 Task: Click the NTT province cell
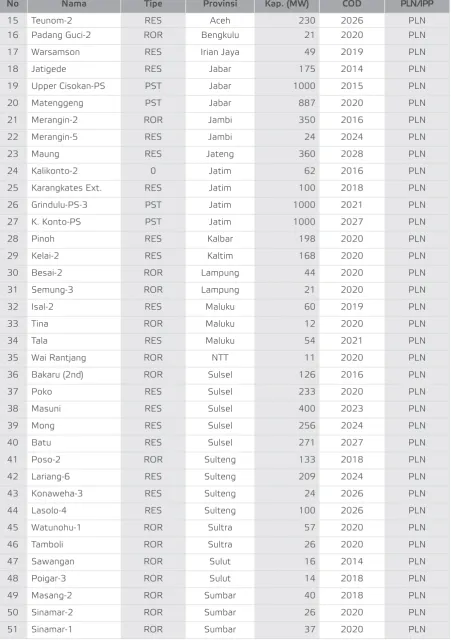[x=220, y=358]
